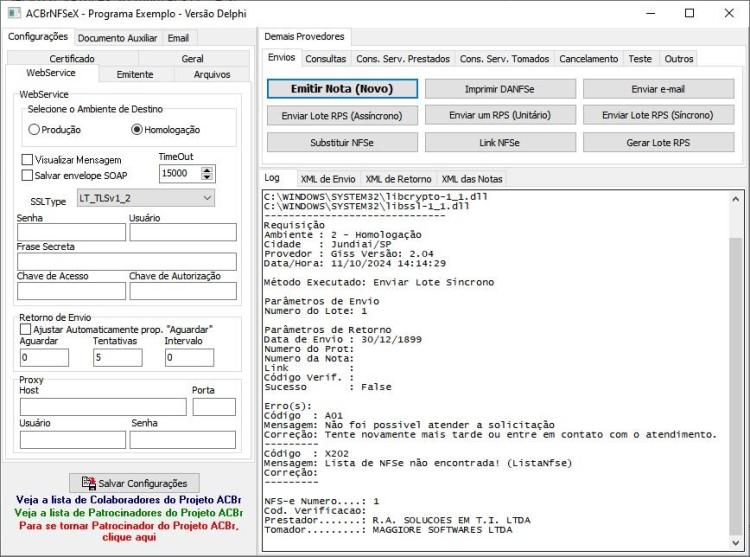Screen dimensions: 750x557
Task: Switch to the Teste tab
Action: [x=640, y=58]
